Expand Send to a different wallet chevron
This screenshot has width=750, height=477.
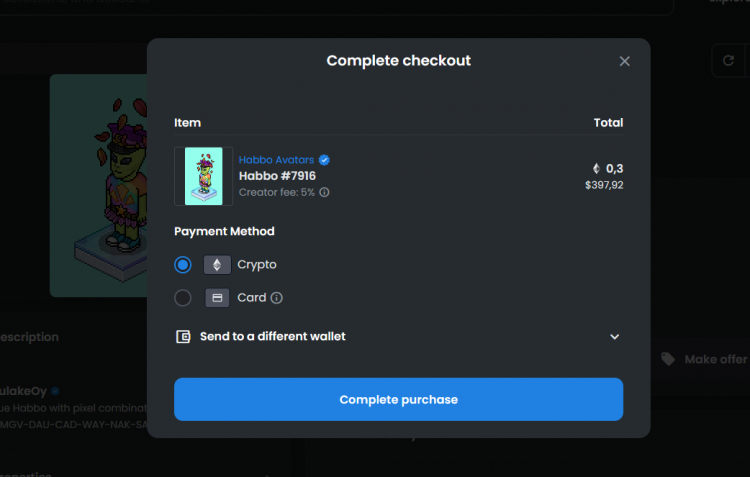tap(615, 337)
